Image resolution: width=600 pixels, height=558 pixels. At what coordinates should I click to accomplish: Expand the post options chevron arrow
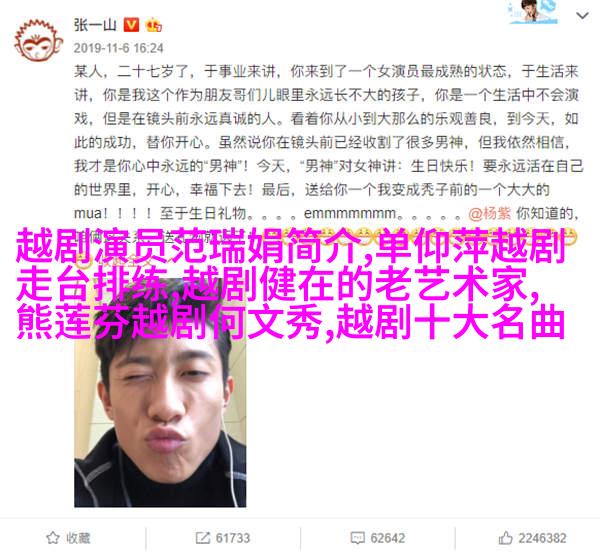pyautogui.click(x=582, y=16)
